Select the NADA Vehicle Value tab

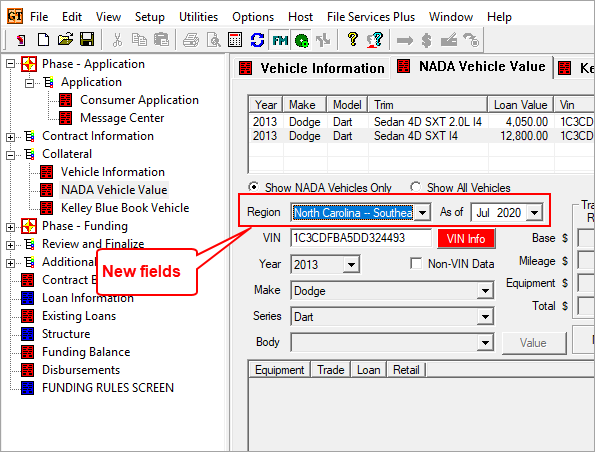pos(471,66)
